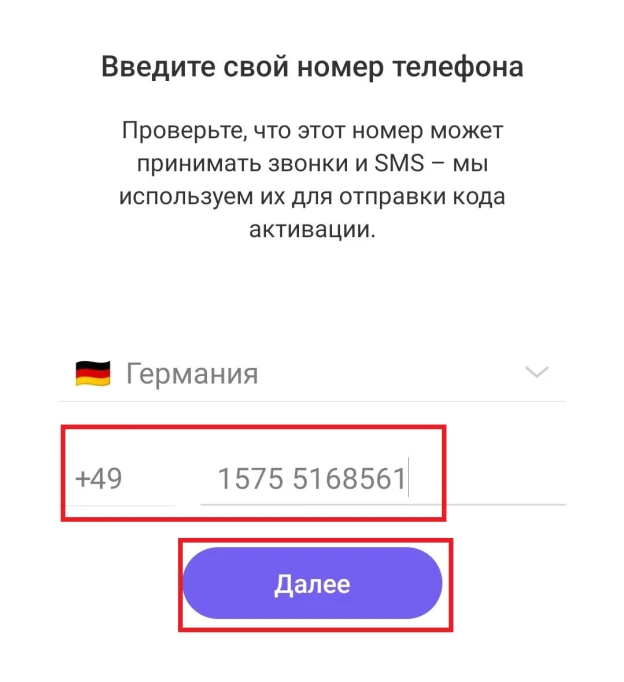The width and height of the screenshot is (624, 682).
Task: Focus the phone number field 1575 5168561
Action: pos(383,478)
